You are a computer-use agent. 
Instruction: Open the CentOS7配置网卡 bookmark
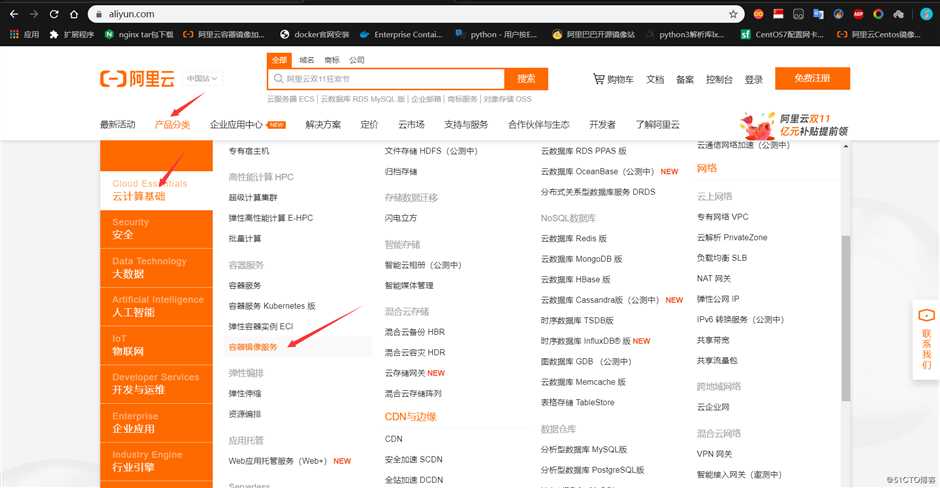(782, 35)
